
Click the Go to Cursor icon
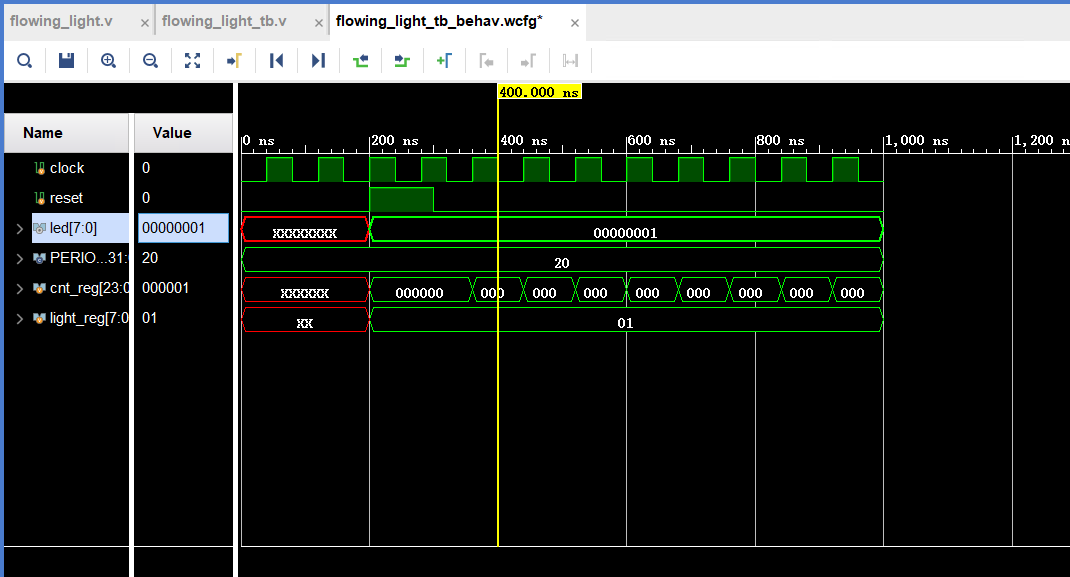(234, 61)
